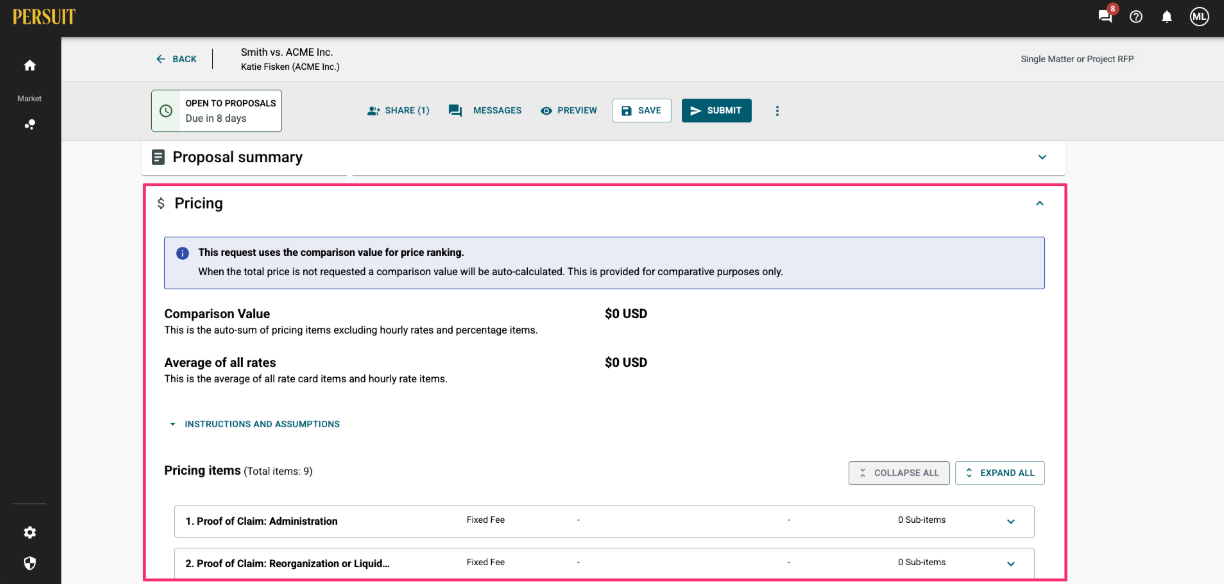Collapse the Pricing section chevron
The width and height of the screenshot is (1224, 584).
click(1040, 203)
